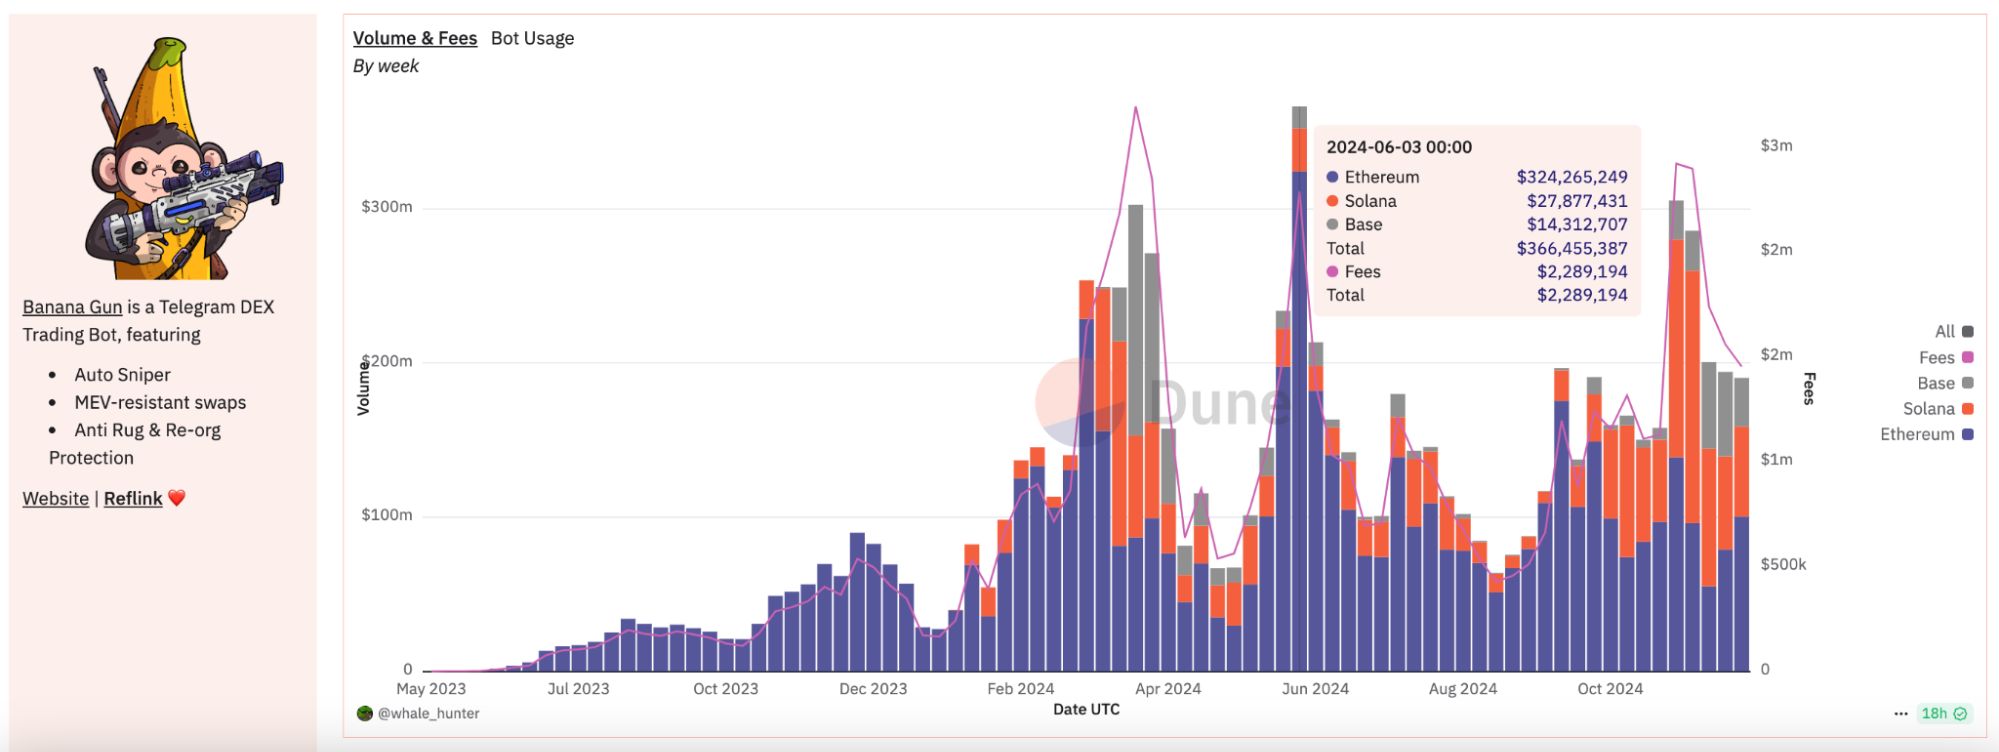Image resolution: width=1999 pixels, height=752 pixels.
Task: Click the whale_hunter author avatar icon
Action: 365,713
